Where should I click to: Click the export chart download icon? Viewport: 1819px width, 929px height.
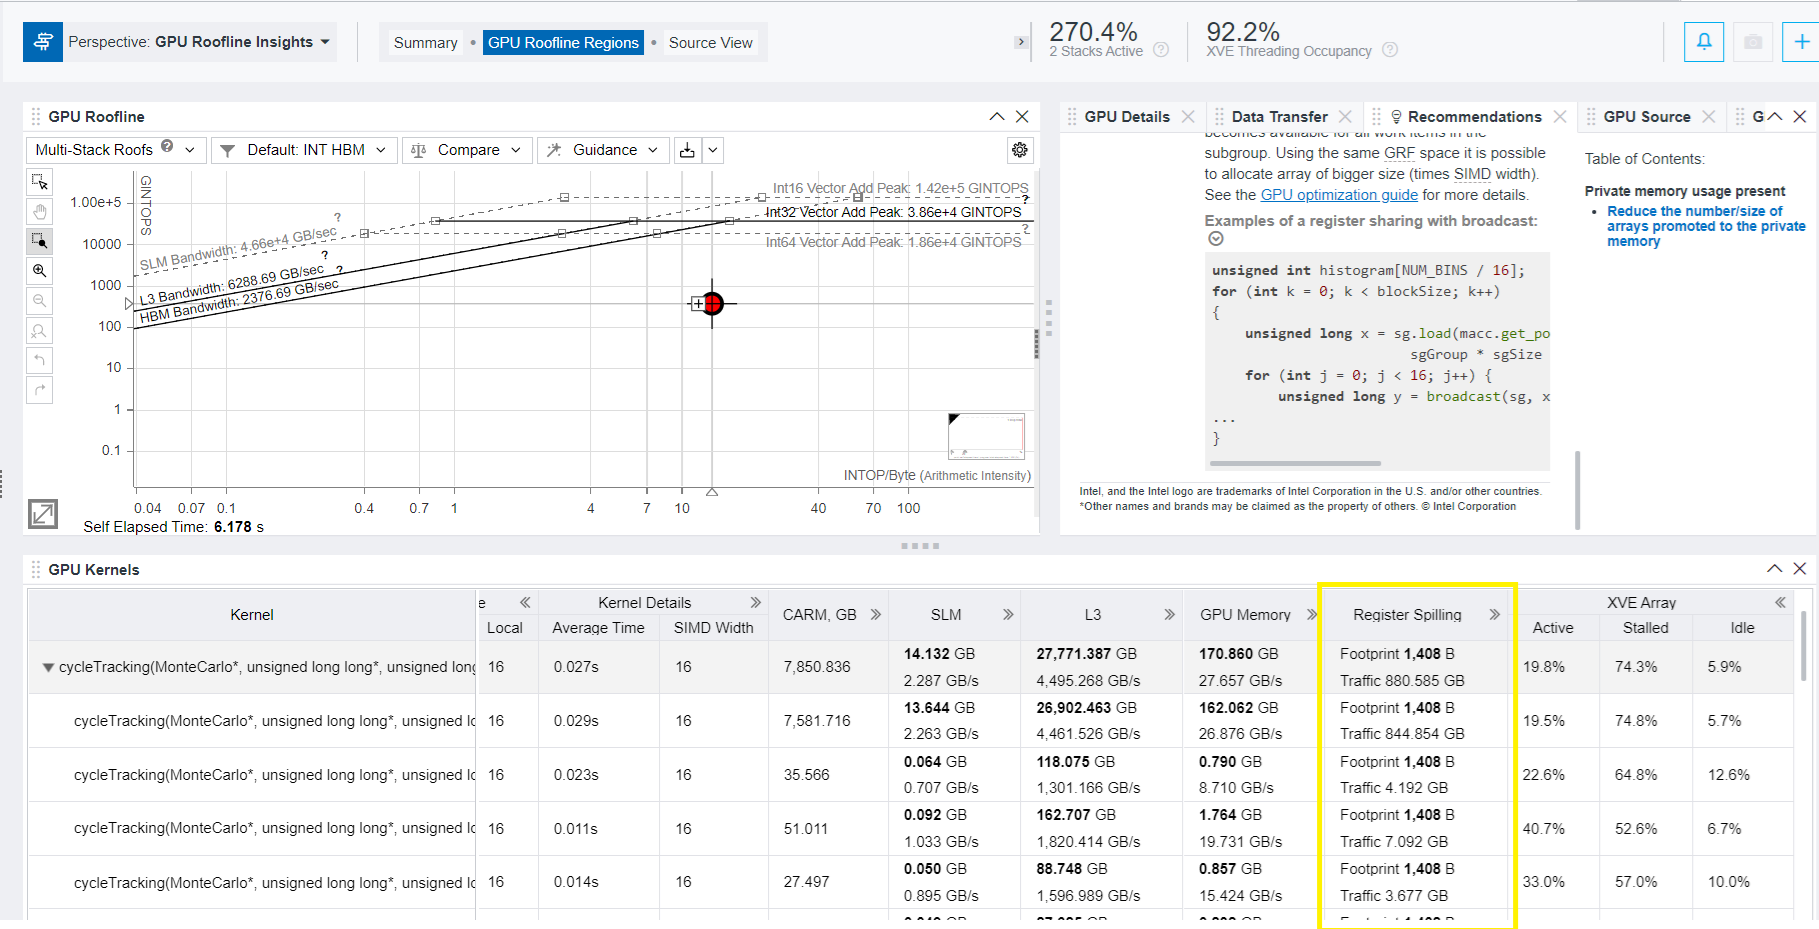pyautogui.click(x=687, y=150)
